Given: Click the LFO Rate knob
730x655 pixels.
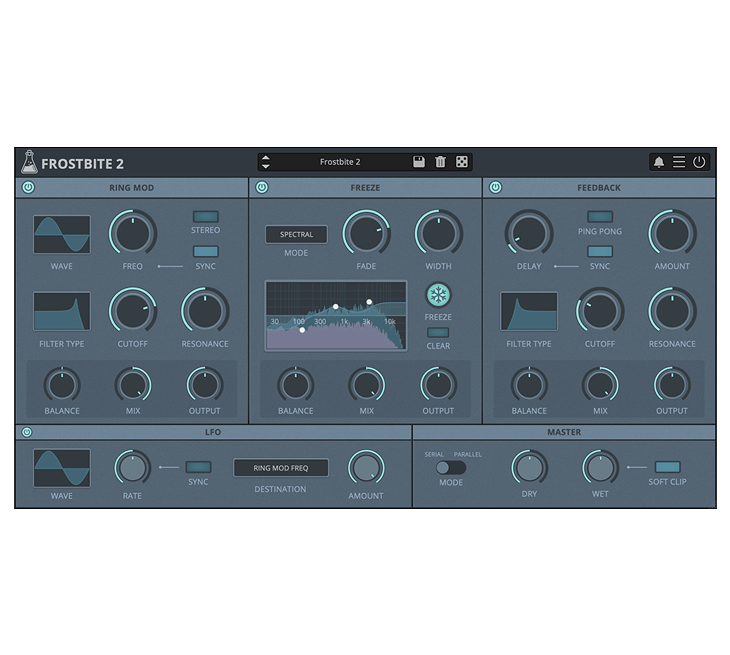Looking at the screenshot, I should pos(133,467).
